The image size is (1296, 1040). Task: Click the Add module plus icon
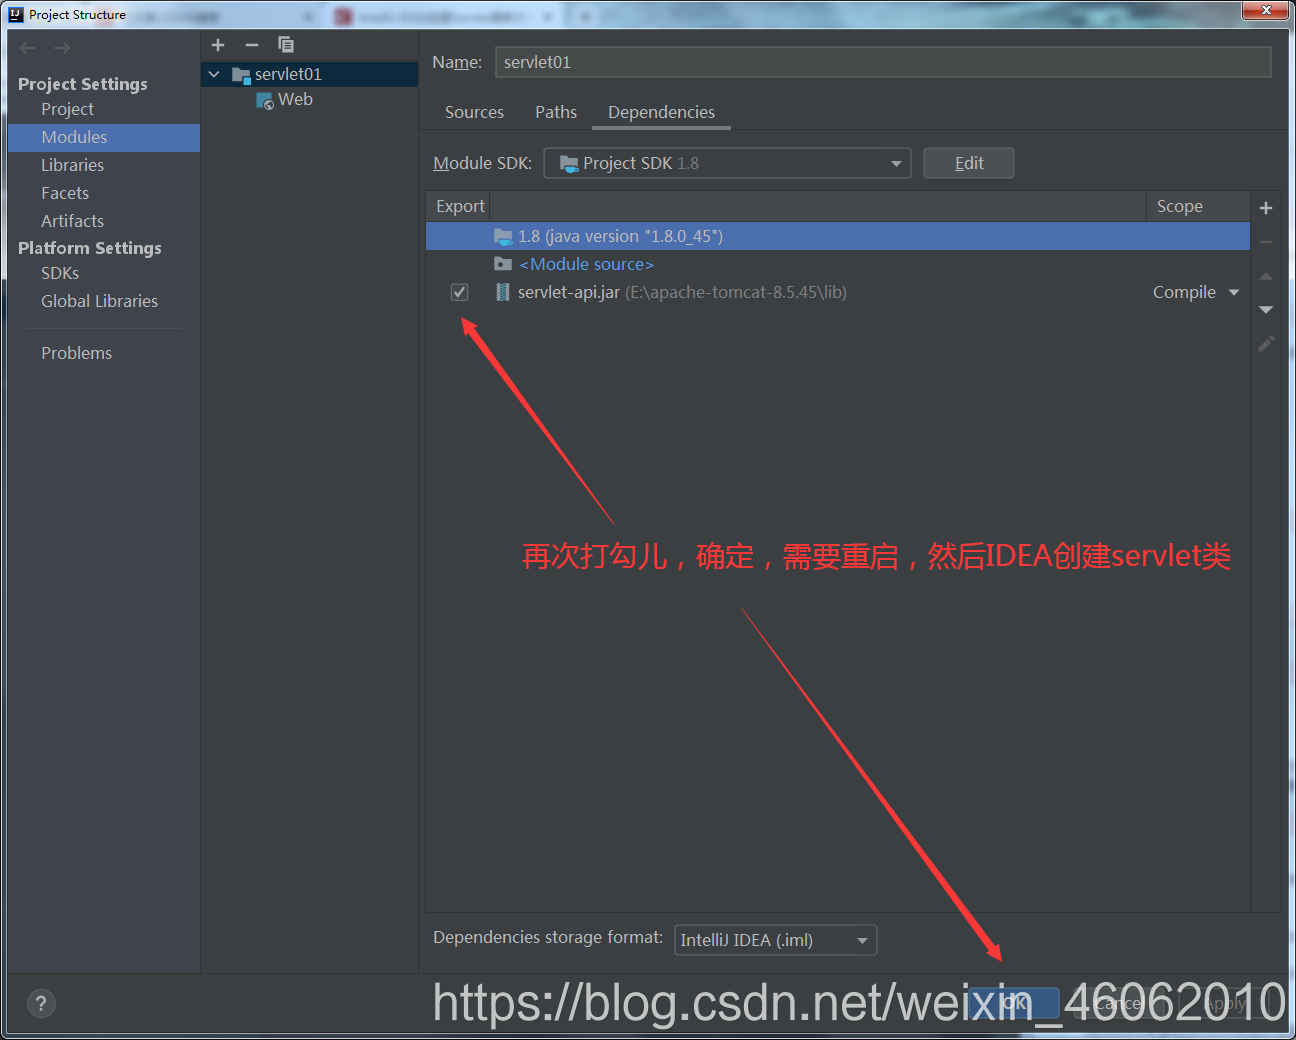coord(218,45)
